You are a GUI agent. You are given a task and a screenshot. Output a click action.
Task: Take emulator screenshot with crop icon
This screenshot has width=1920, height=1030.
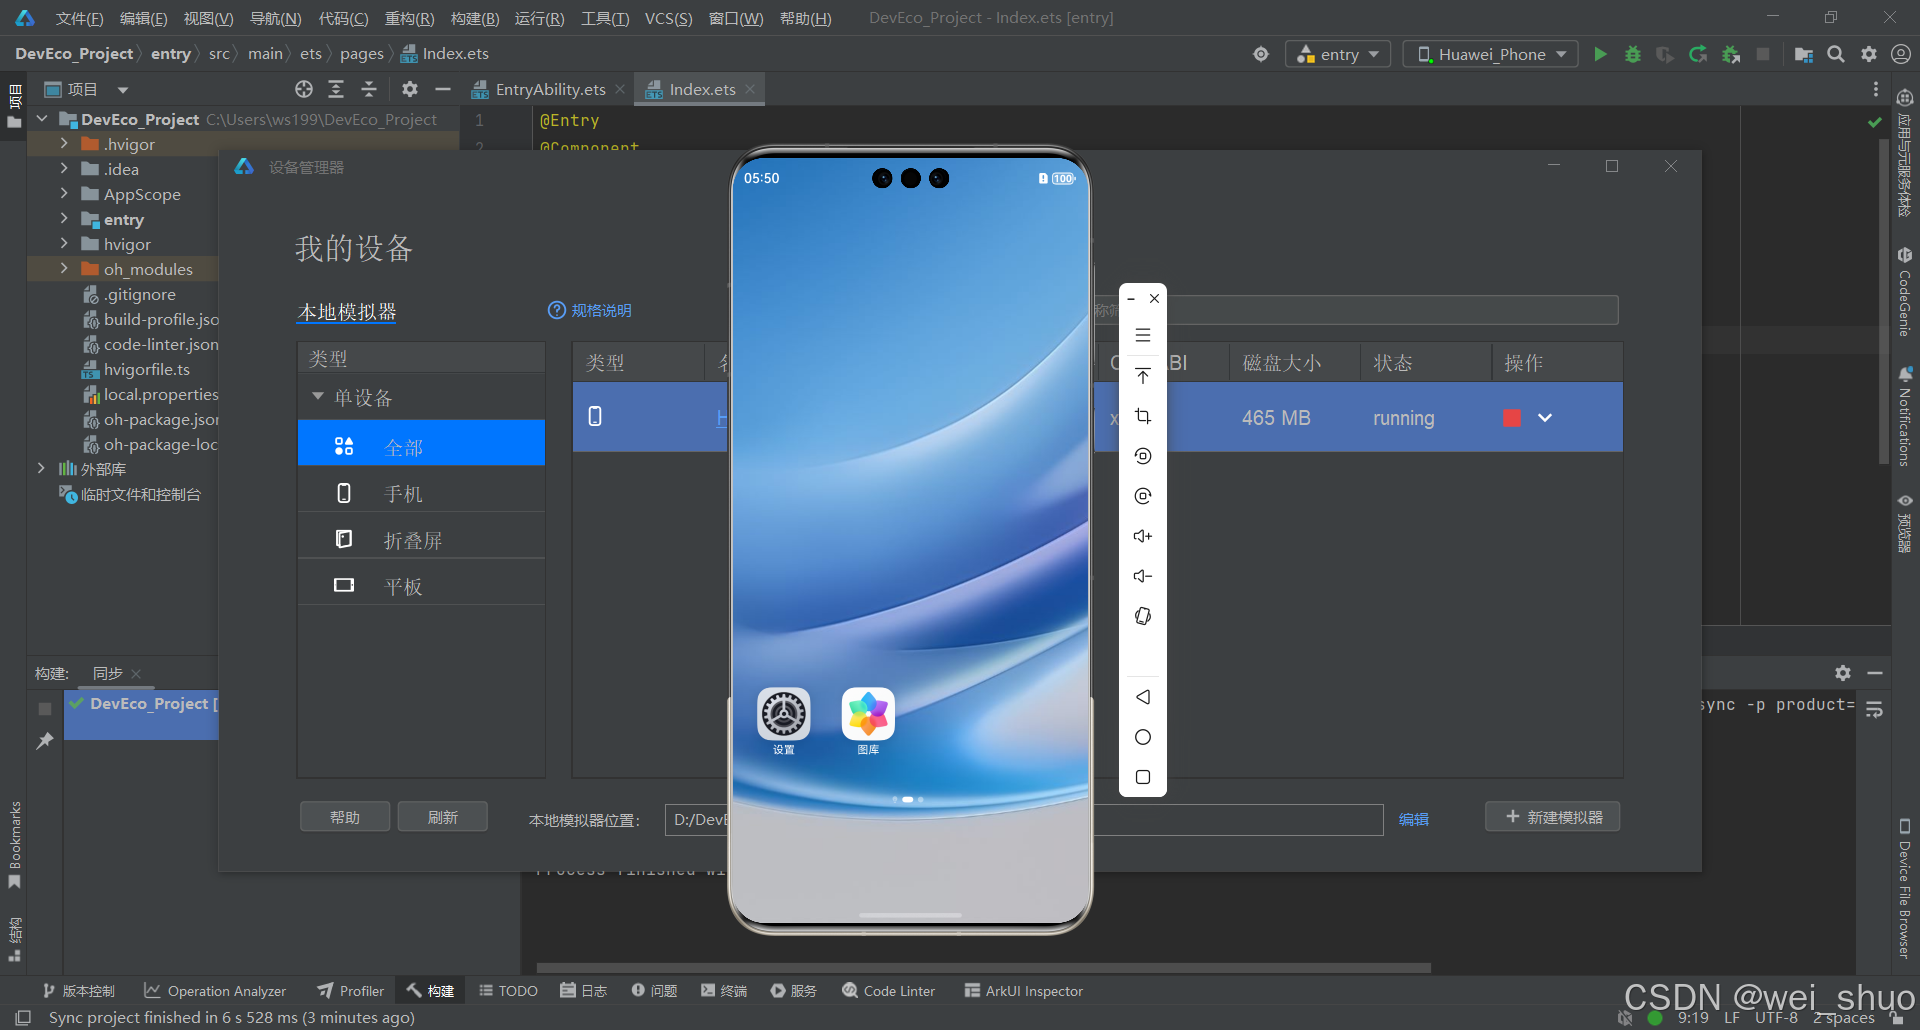[1143, 416]
